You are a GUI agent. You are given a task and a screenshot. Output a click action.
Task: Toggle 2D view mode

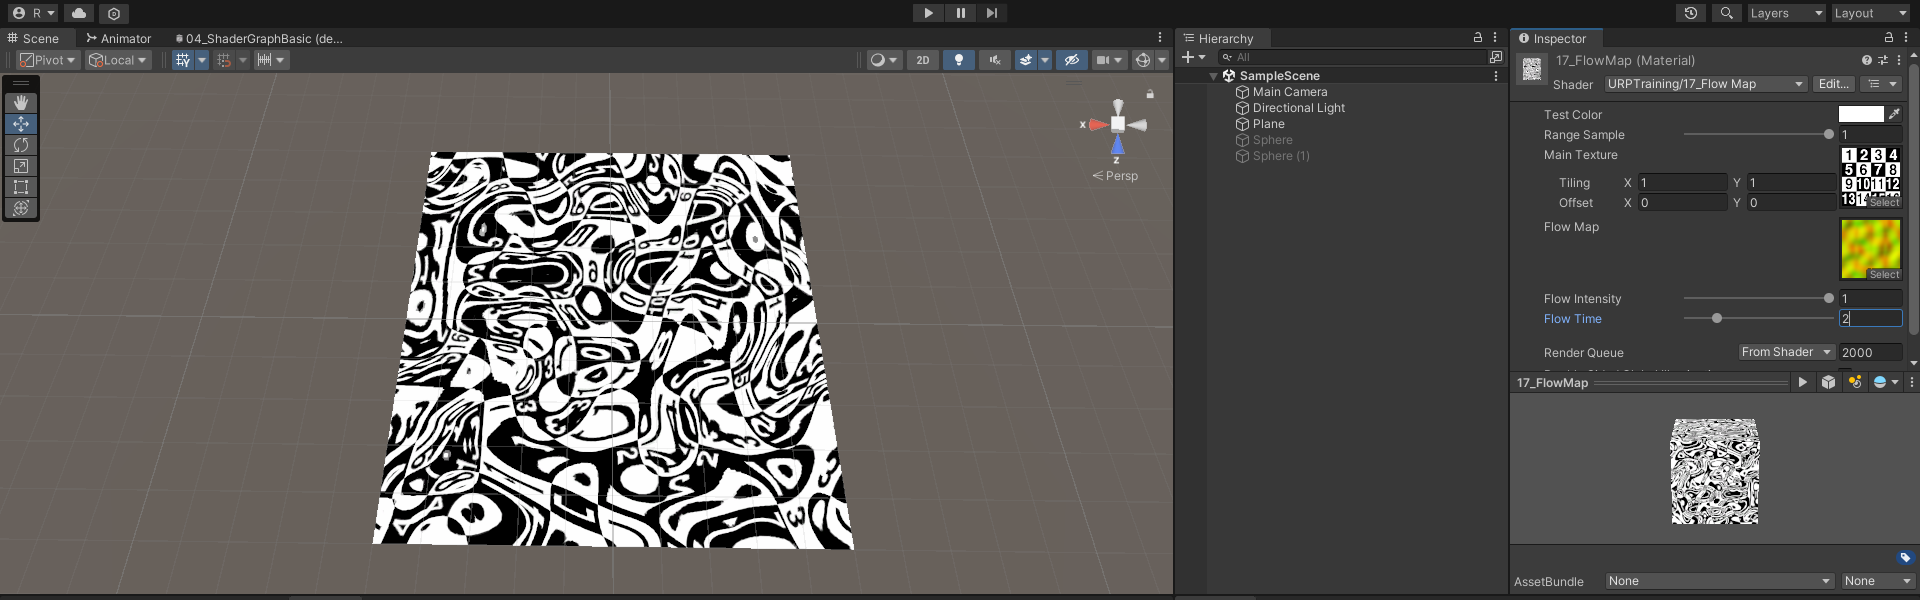pos(923,60)
